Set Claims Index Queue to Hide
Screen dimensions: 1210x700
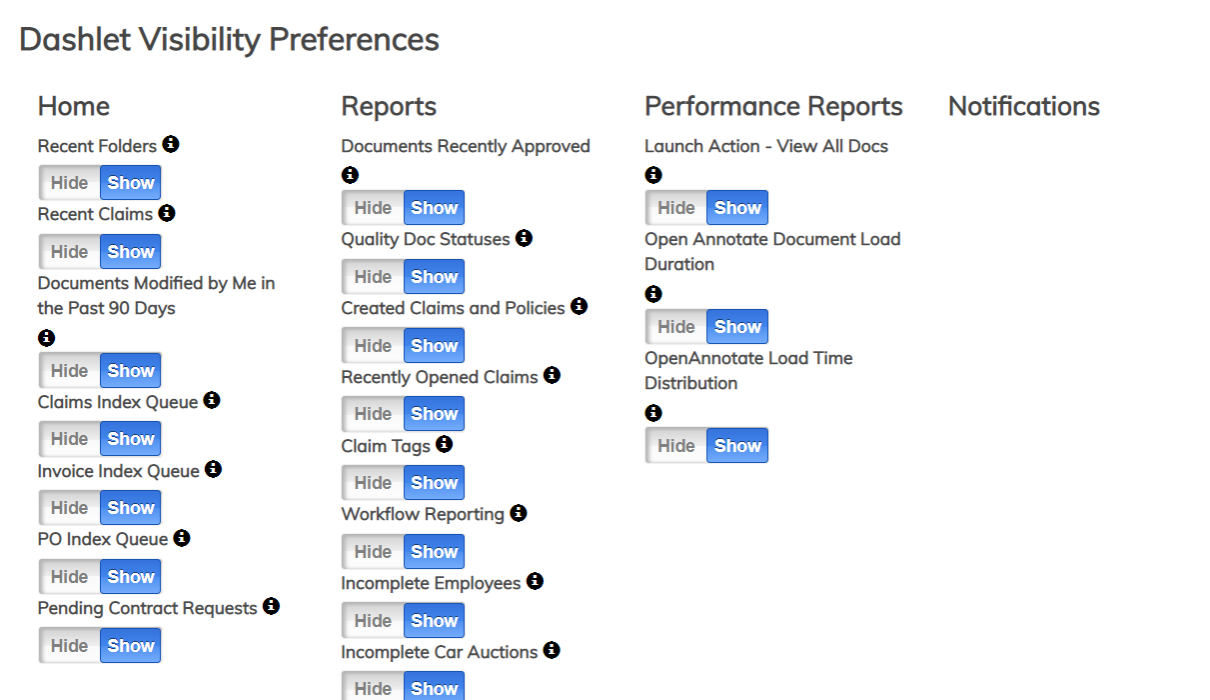pyautogui.click(x=70, y=439)
